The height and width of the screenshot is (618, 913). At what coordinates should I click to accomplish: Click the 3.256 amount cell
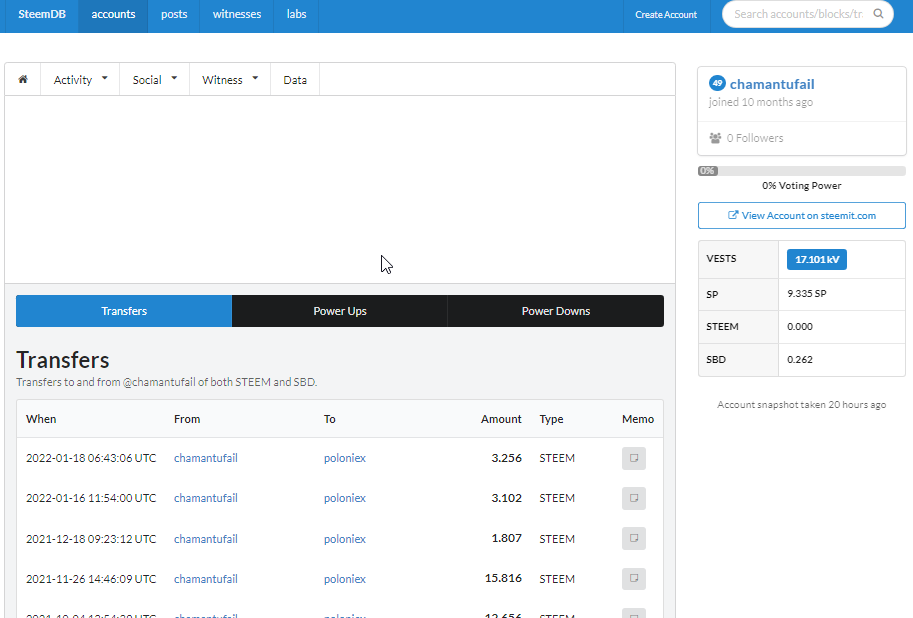click(x=507, y=458)
